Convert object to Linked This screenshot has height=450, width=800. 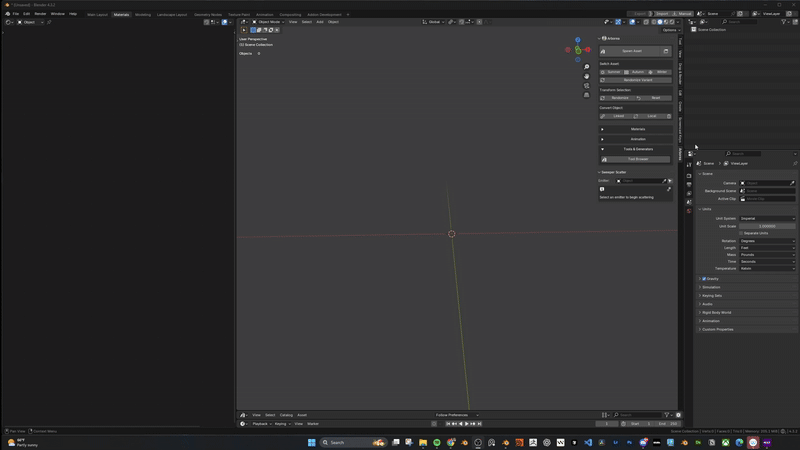[615, 116]
